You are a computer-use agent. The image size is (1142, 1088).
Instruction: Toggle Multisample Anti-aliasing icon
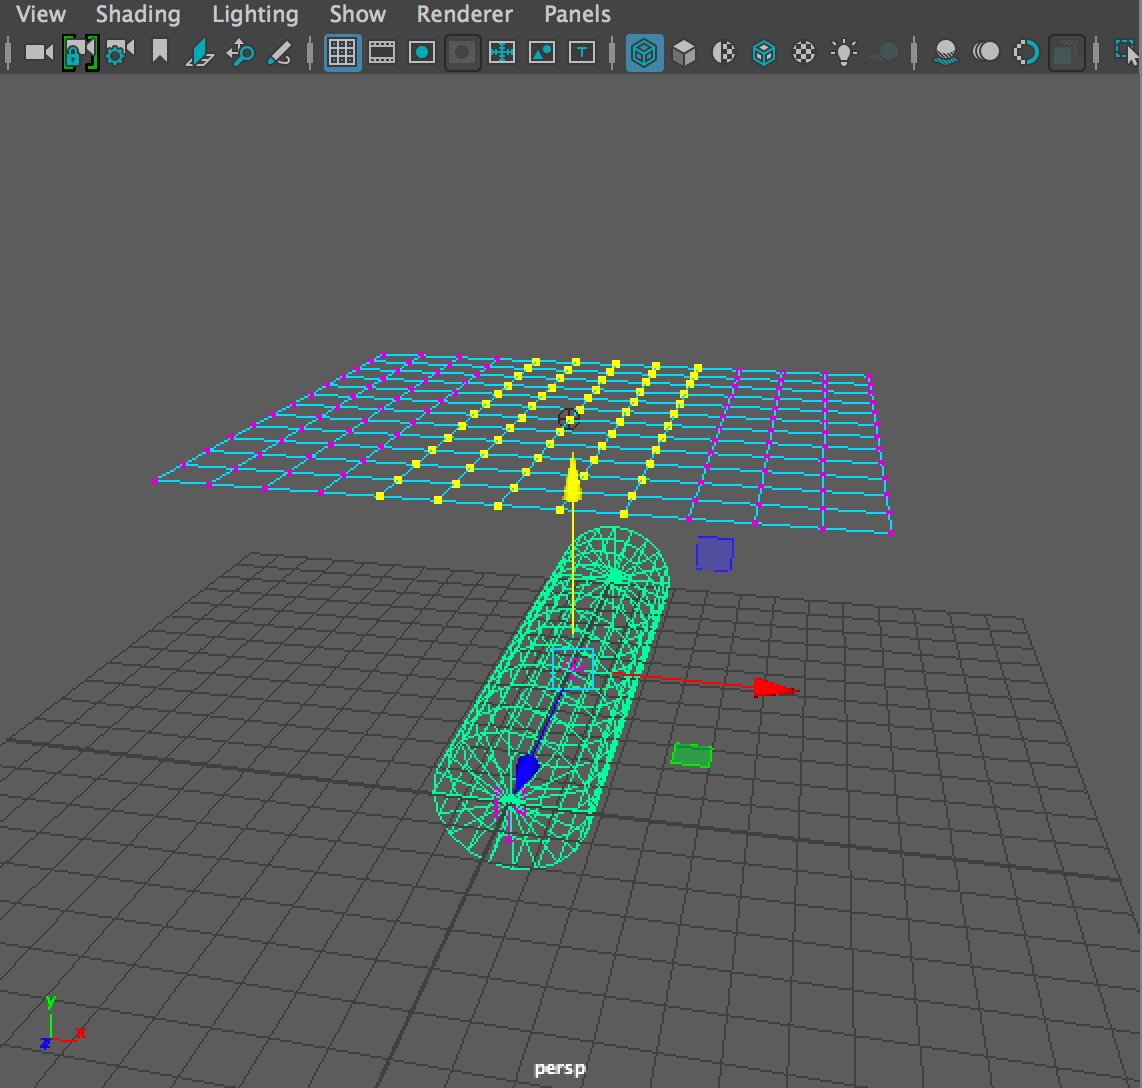(x=1026, y=52)
